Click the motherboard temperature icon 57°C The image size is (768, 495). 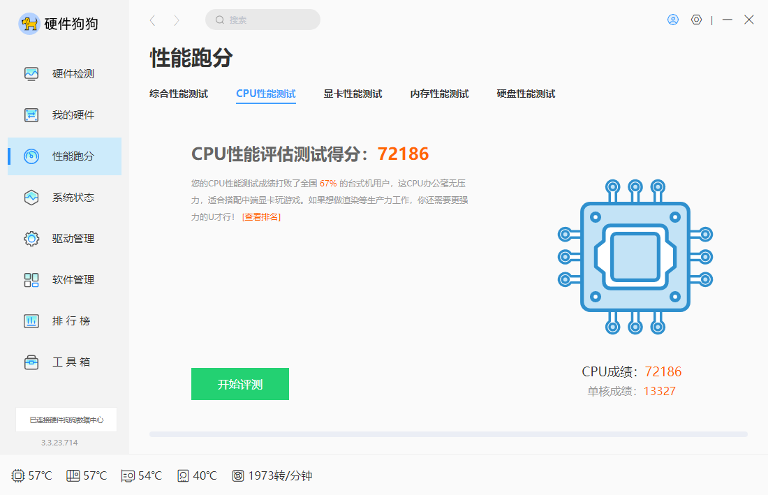coord(73,475)
